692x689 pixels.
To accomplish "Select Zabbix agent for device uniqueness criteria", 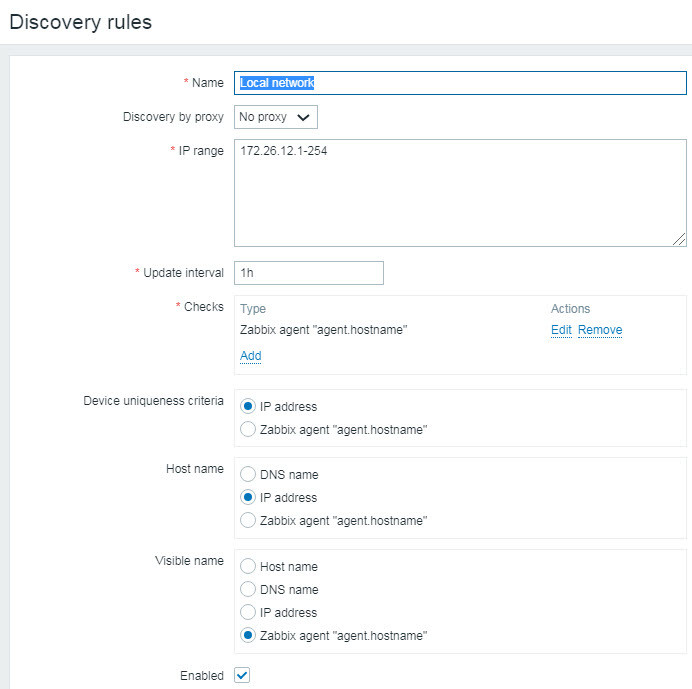I will point(248,430).
